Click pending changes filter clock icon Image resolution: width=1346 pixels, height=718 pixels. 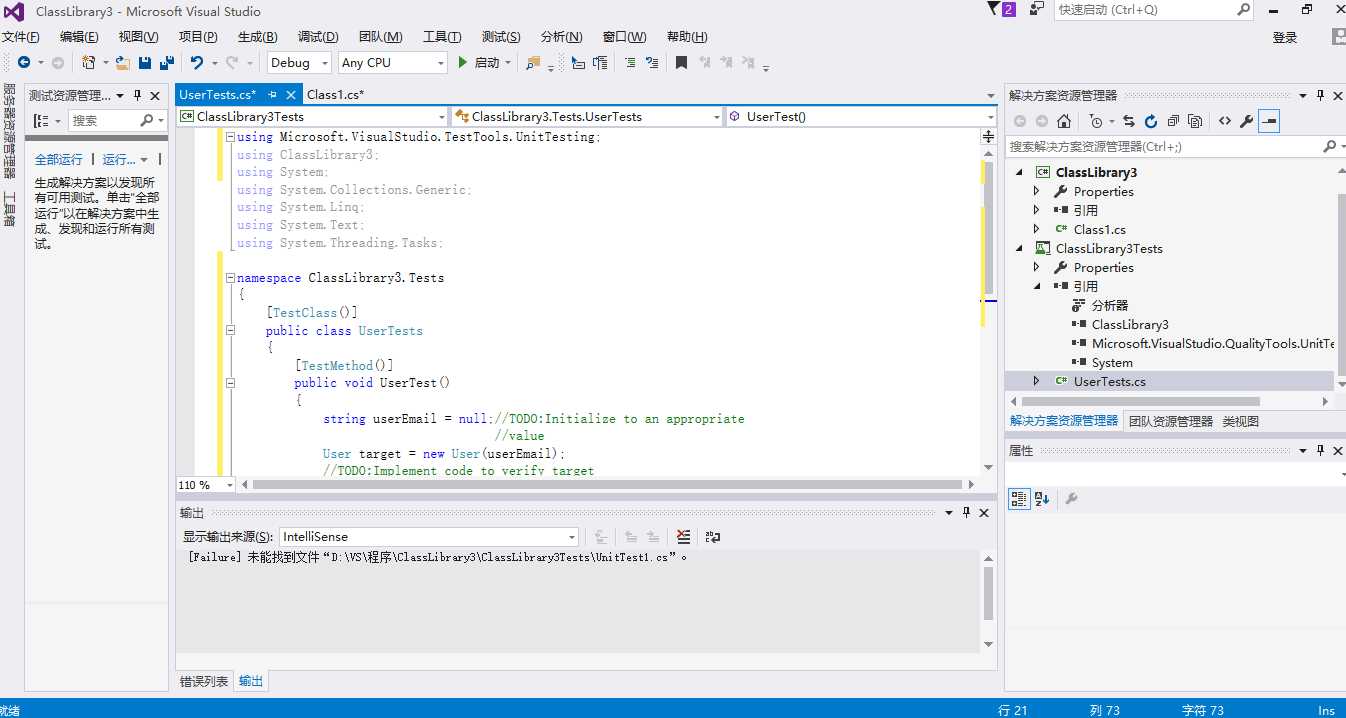click(x=1096, y=121)
